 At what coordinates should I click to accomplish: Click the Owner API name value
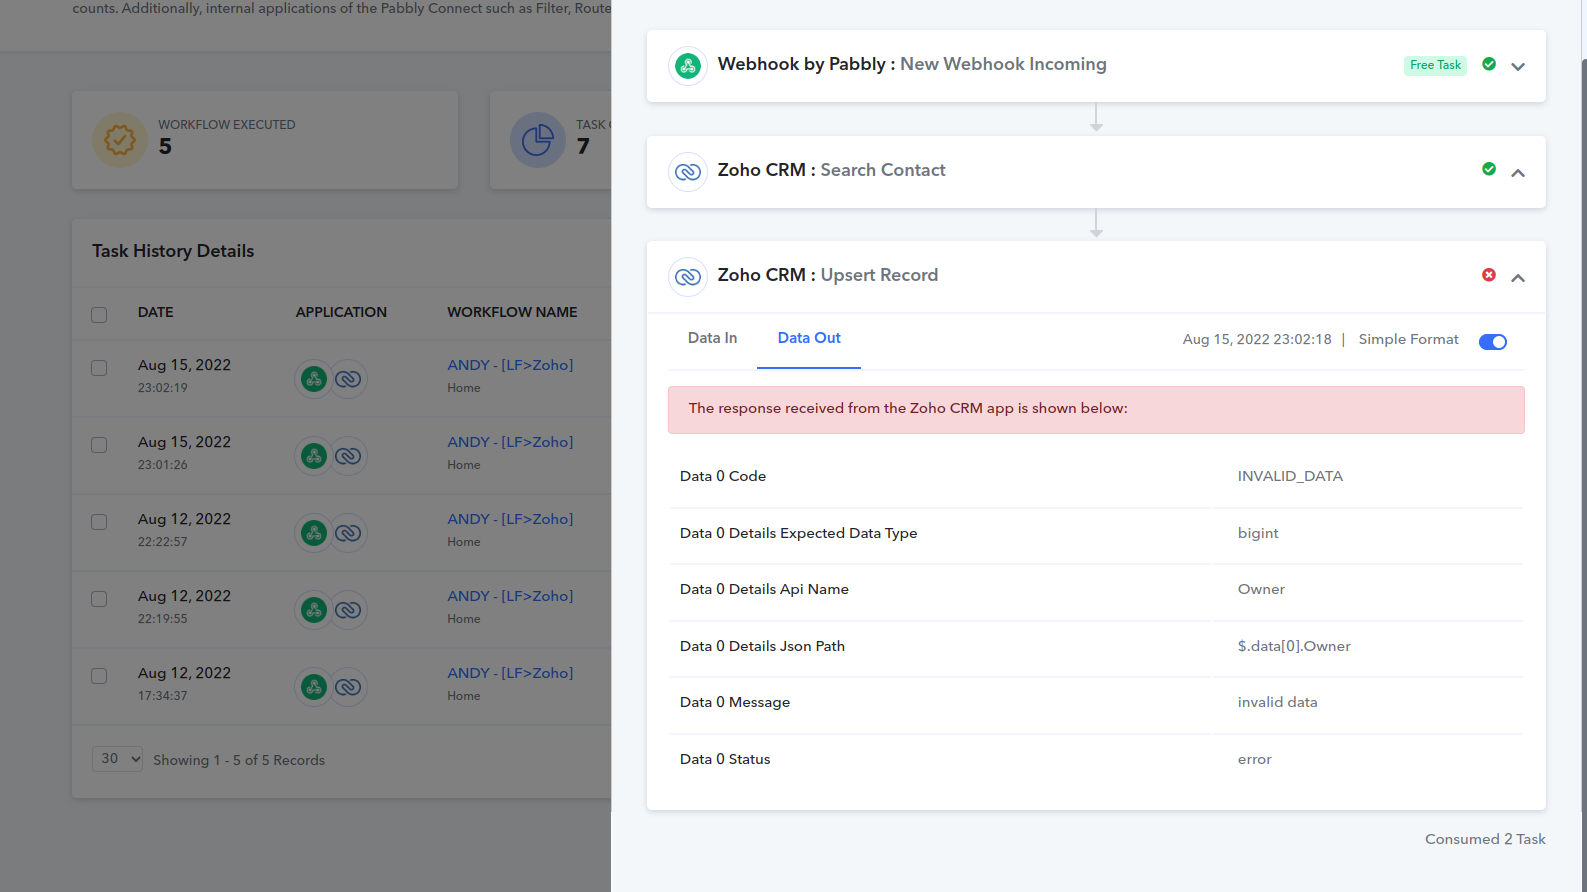coord(1261,589)
